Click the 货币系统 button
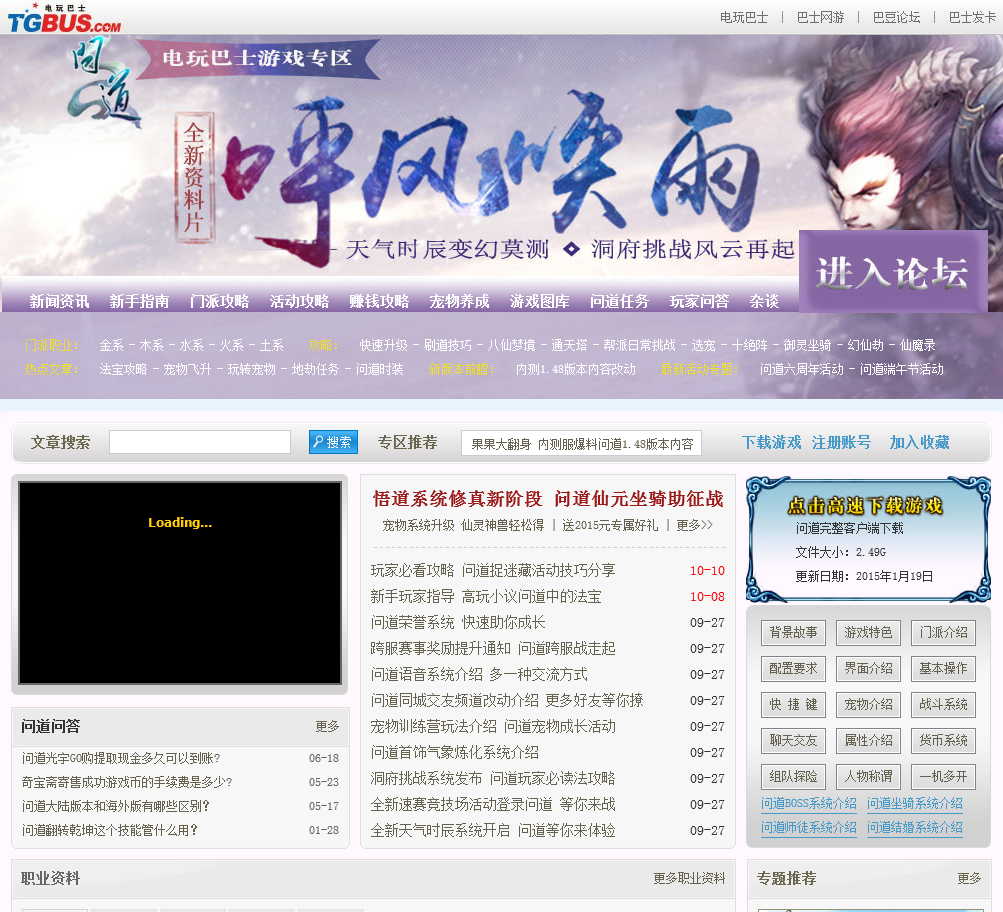The image size is (1003, 912). point(944,741)
